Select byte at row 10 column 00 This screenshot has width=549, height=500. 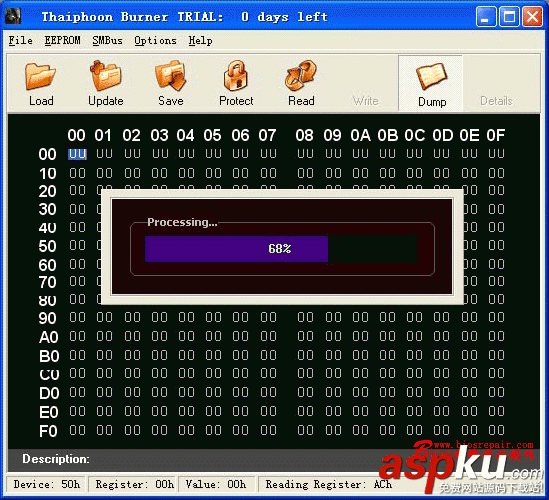coord(77,173)
